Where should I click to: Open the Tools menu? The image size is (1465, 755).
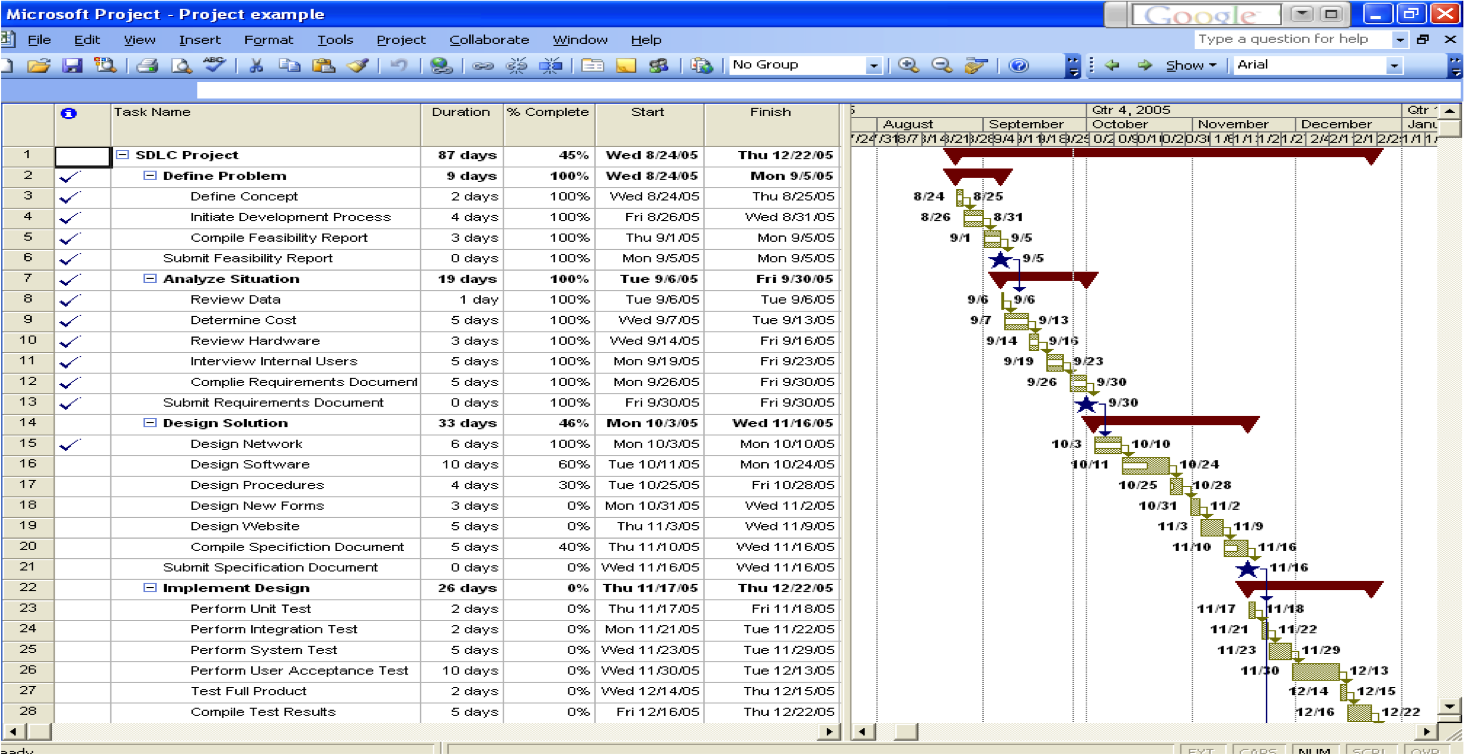click(335, 40)
